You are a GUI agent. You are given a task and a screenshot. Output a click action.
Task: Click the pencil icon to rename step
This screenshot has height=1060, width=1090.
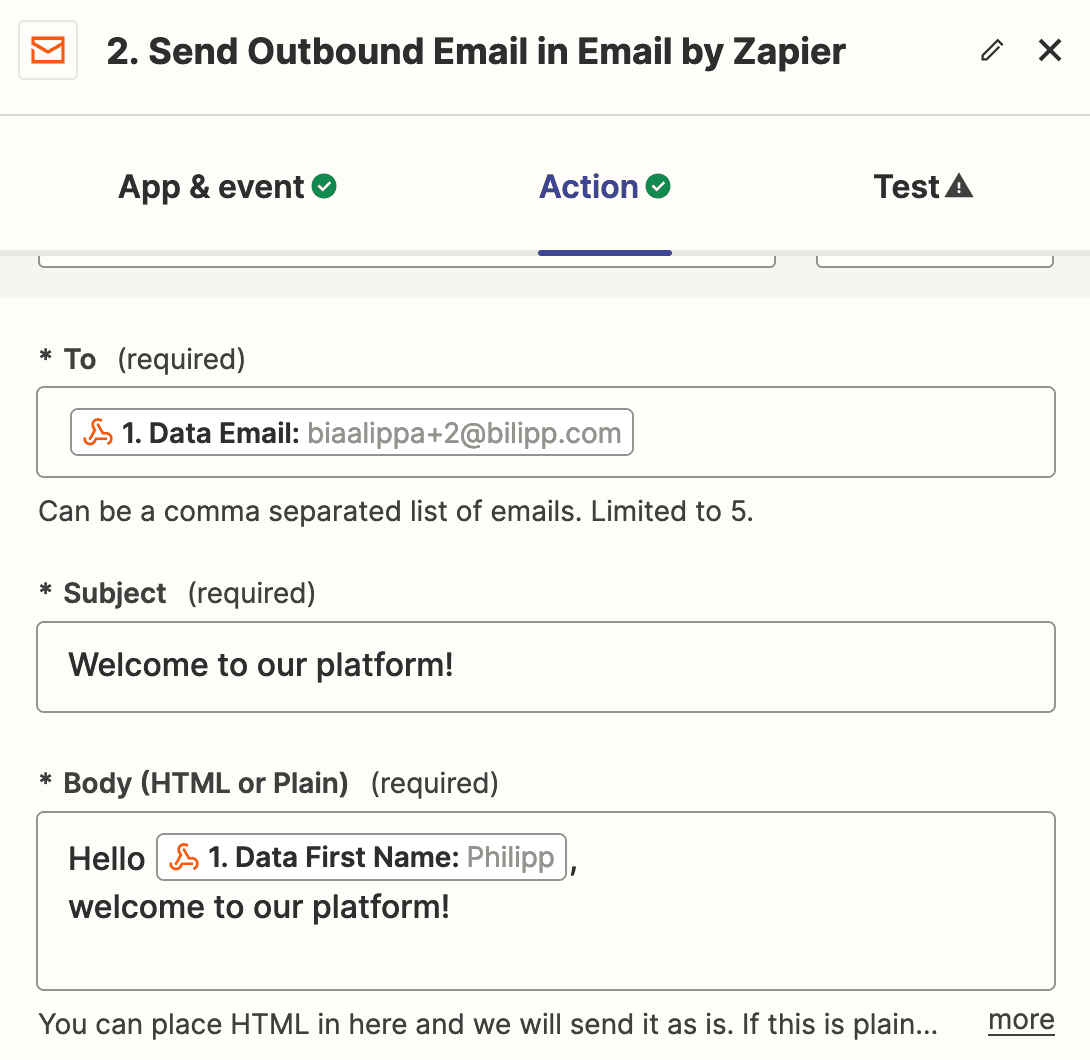coord(991,51)
